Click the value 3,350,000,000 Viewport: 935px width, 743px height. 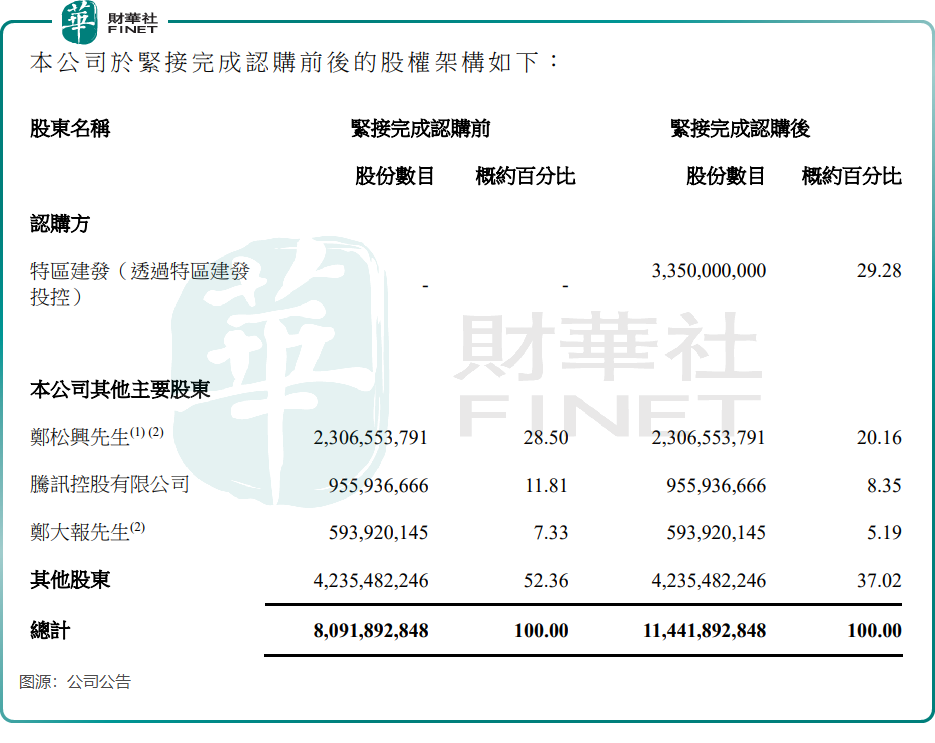tap(708, 271)
